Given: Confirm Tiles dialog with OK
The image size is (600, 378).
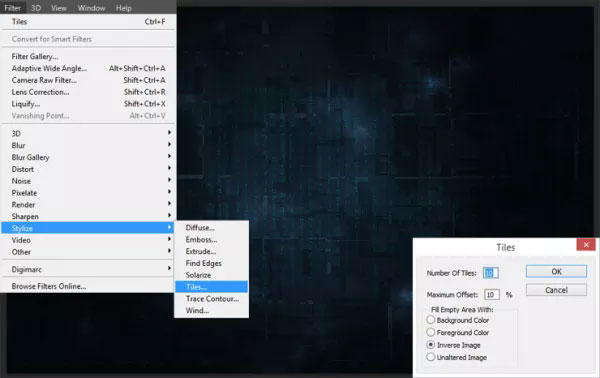Looking at the screenshot, I should click(x=556, y=271).
